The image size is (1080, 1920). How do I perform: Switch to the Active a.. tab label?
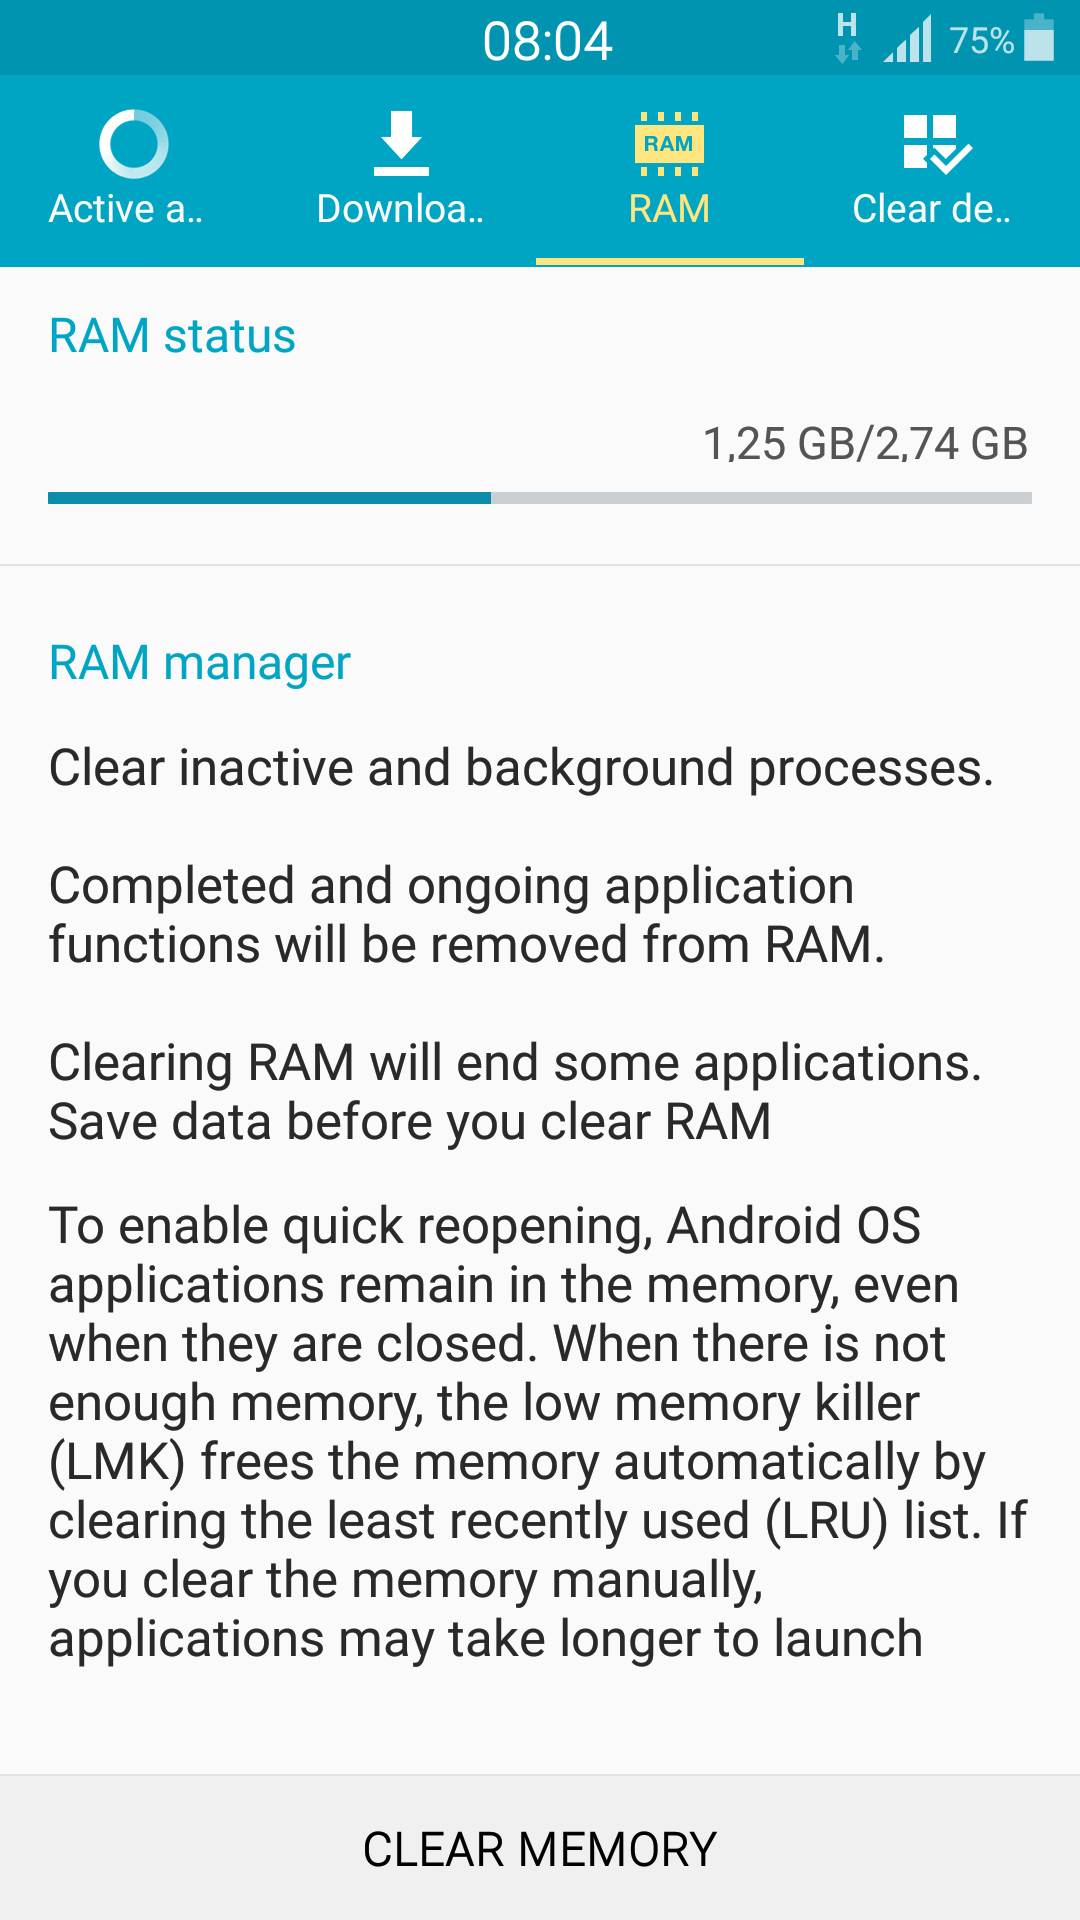(x=126, y=209)
